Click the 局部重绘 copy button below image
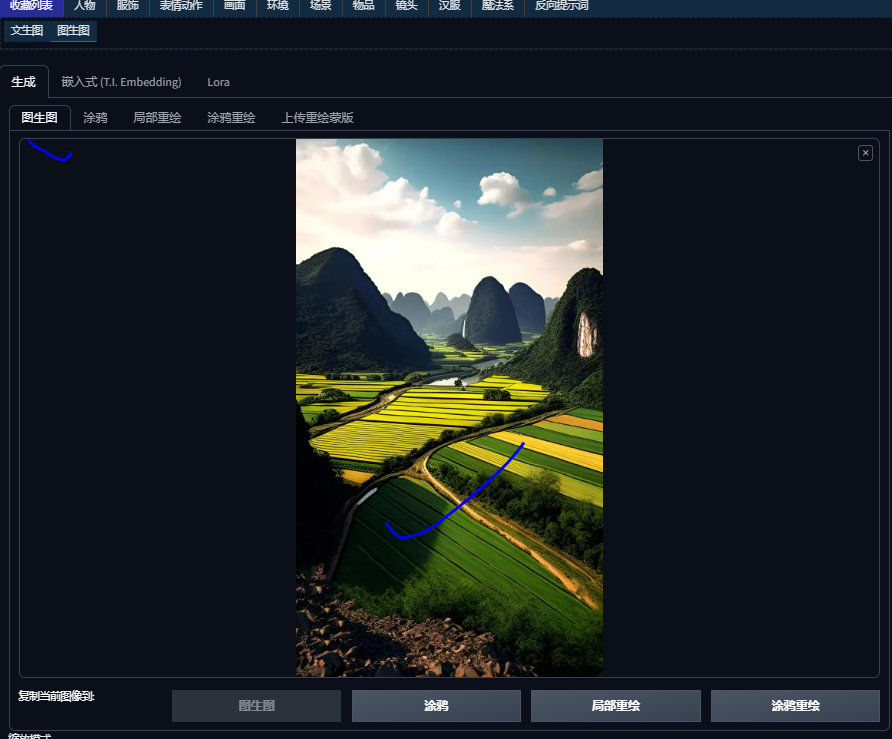The height and width of the screenshot is (739, 892). [615, 706]
